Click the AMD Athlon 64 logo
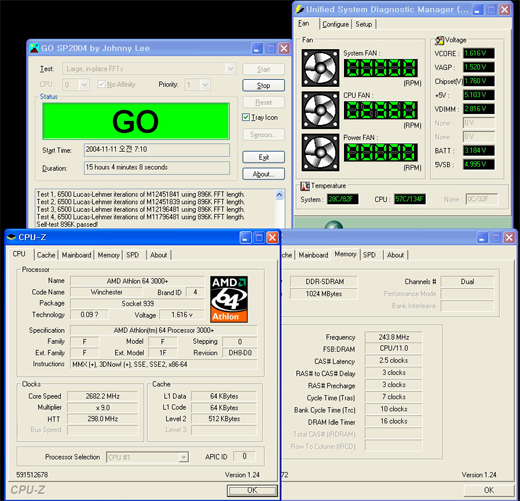 (229, 299)
